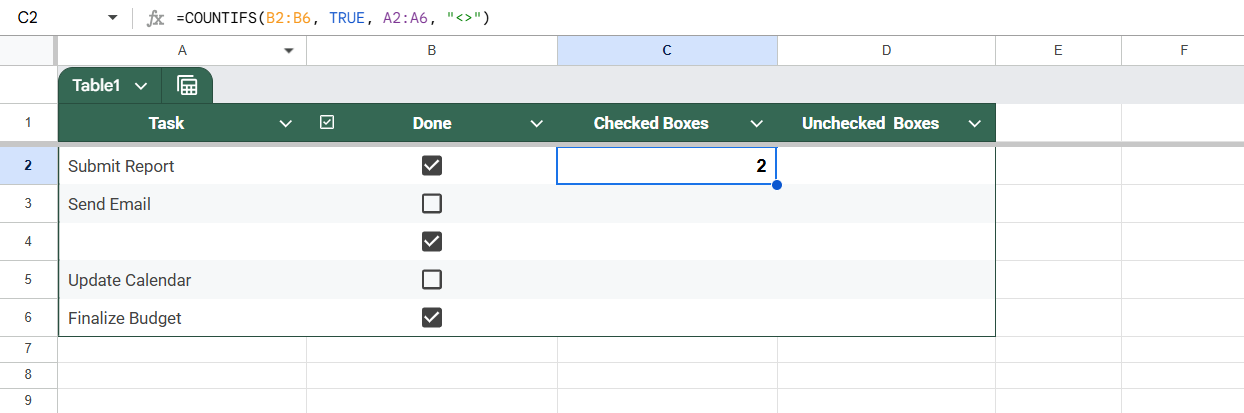The height and width of the screenshot is (413, 1244).
Task: Click the checkbox type icon in Done header
Action: (326, 122)
